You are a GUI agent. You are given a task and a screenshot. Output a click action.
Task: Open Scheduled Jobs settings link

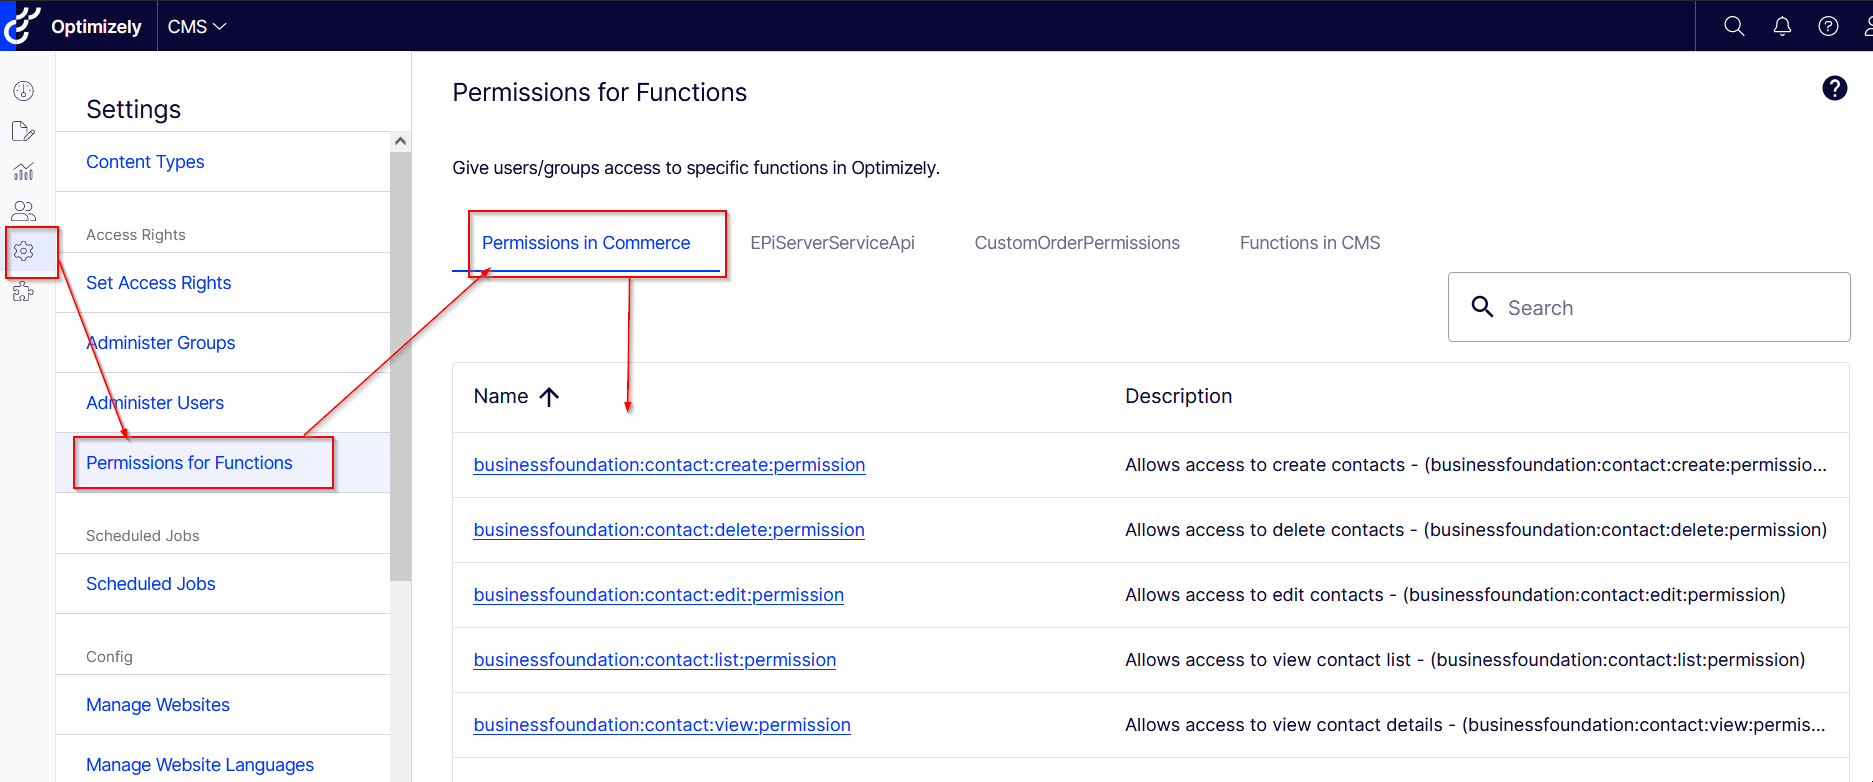(x=151, y=584)
